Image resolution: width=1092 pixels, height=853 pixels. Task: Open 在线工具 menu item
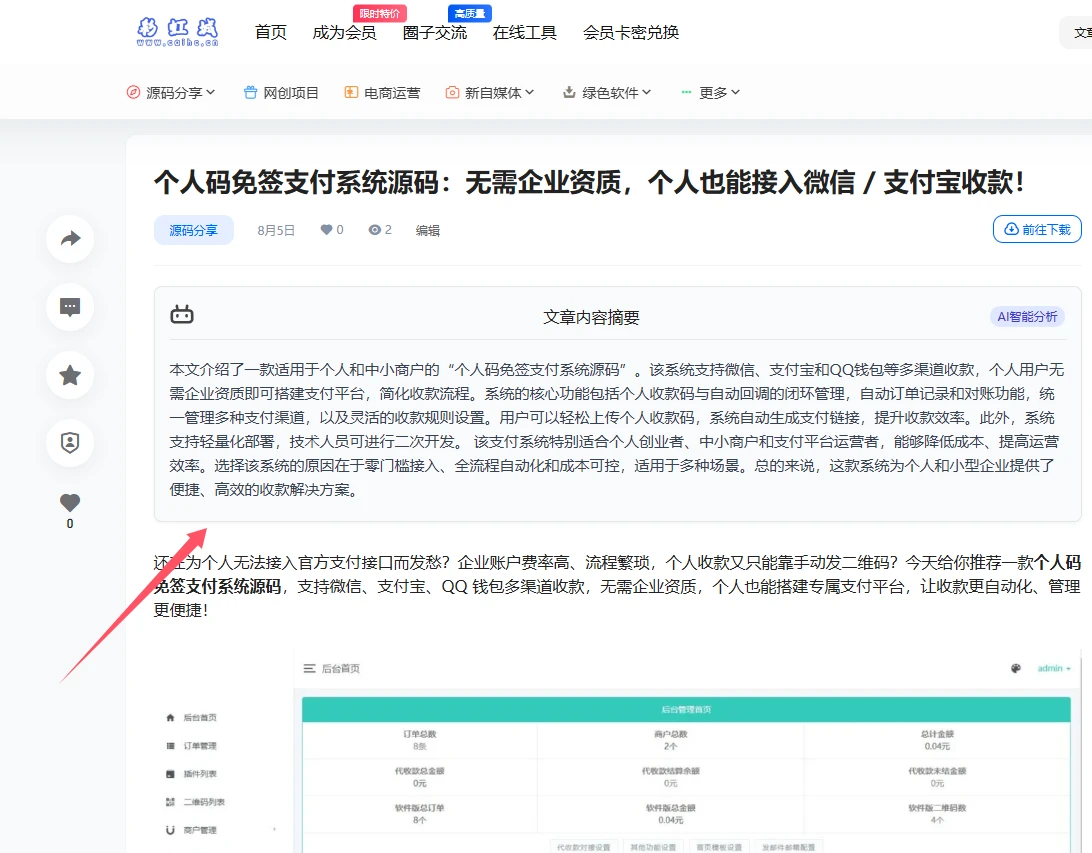pyautogui.click(x=524, y=32)
